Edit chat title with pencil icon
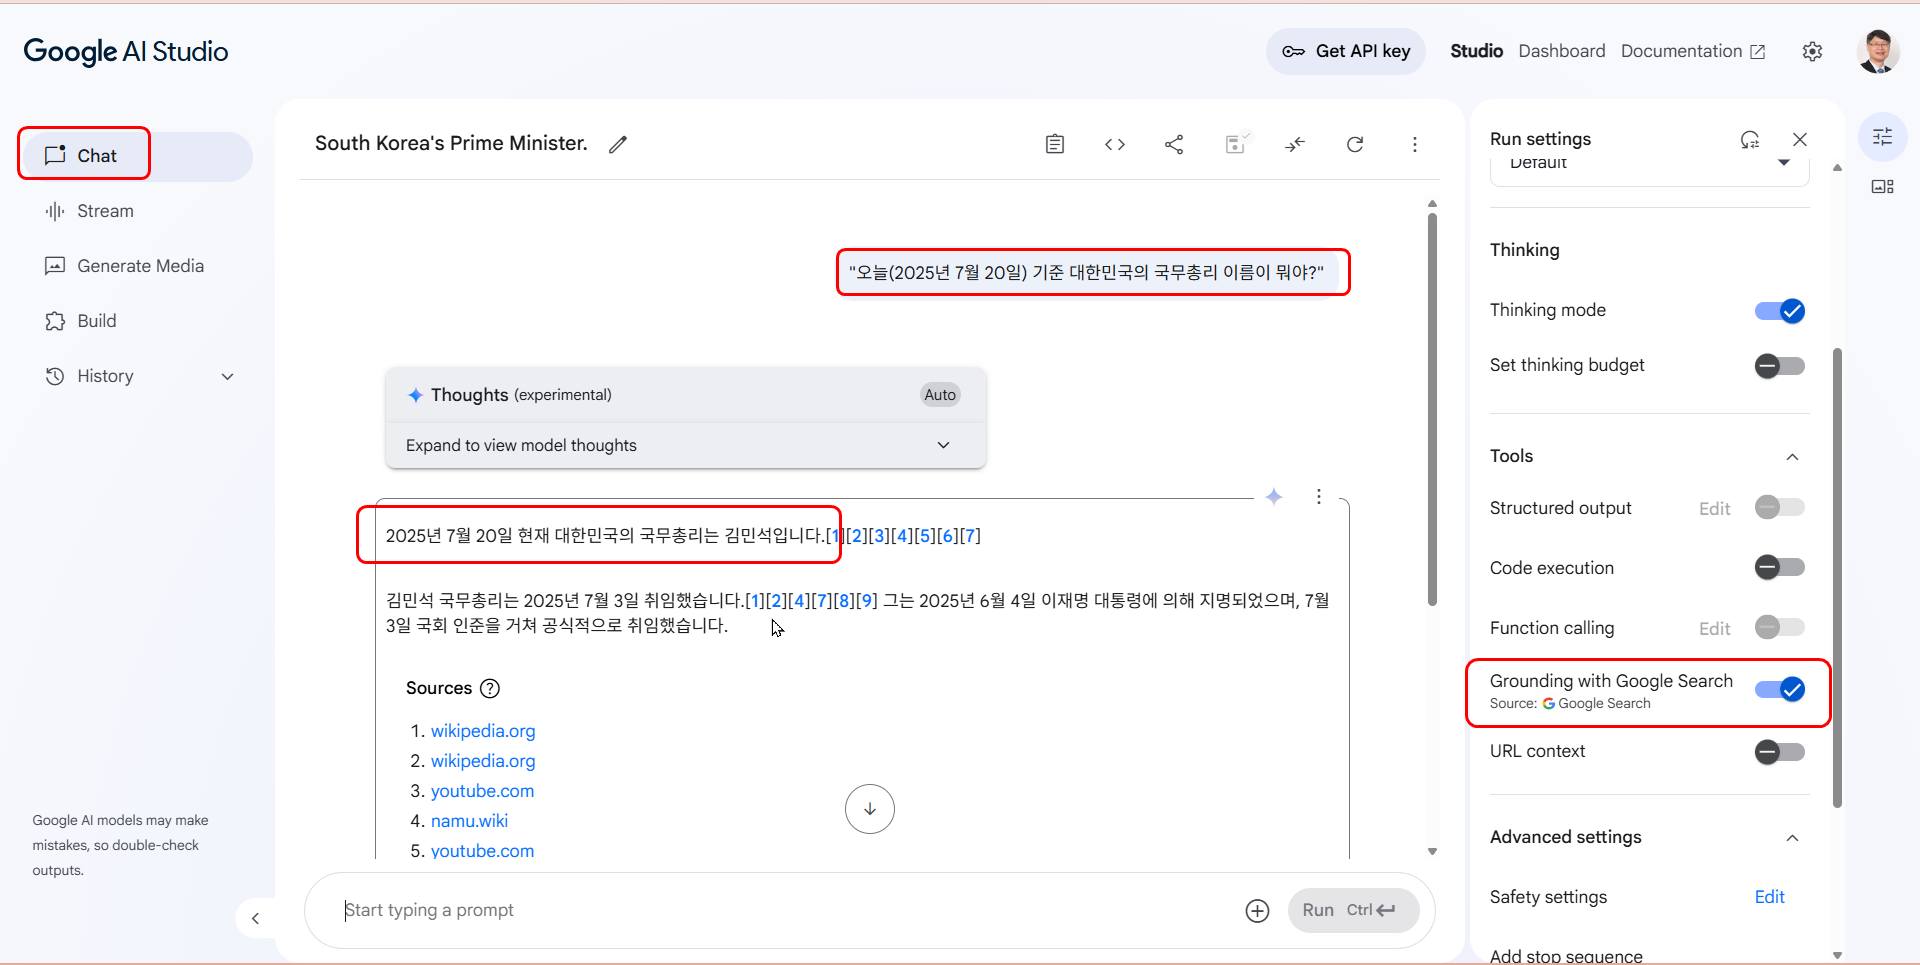This screenshot has height=965, width=1920. tap(618, 144)
